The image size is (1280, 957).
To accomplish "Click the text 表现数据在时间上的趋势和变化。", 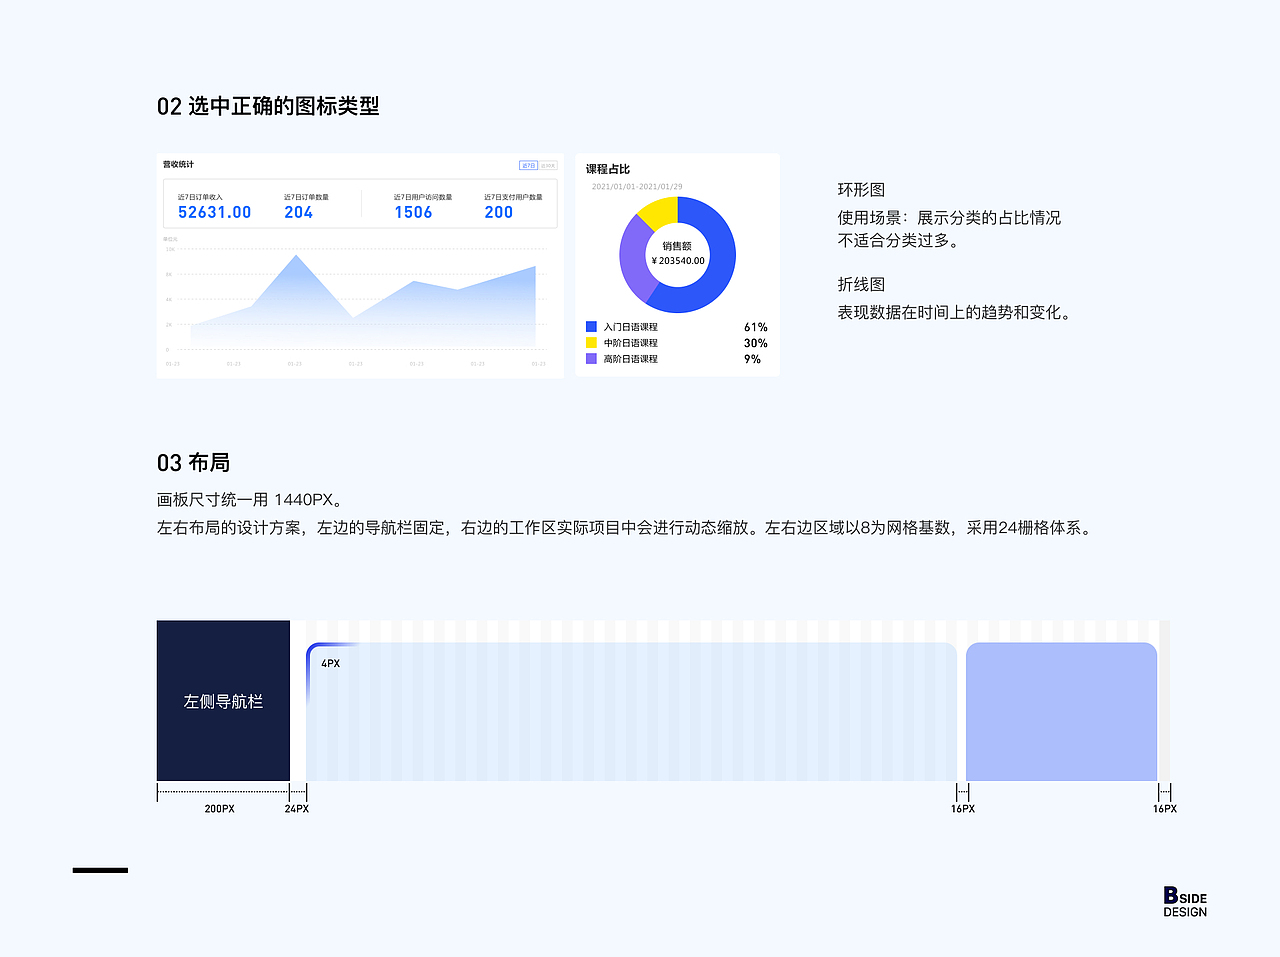I will (957, 312).
